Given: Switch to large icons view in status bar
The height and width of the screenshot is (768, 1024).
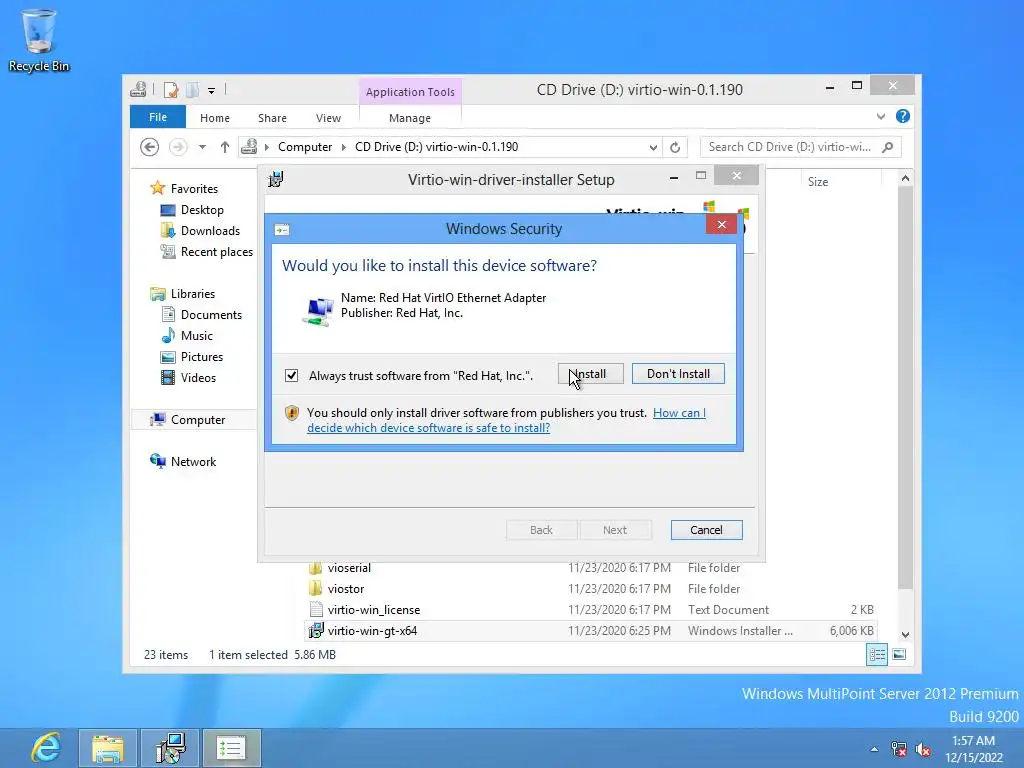Looking at the screenshot, I should tap(899, 654).
